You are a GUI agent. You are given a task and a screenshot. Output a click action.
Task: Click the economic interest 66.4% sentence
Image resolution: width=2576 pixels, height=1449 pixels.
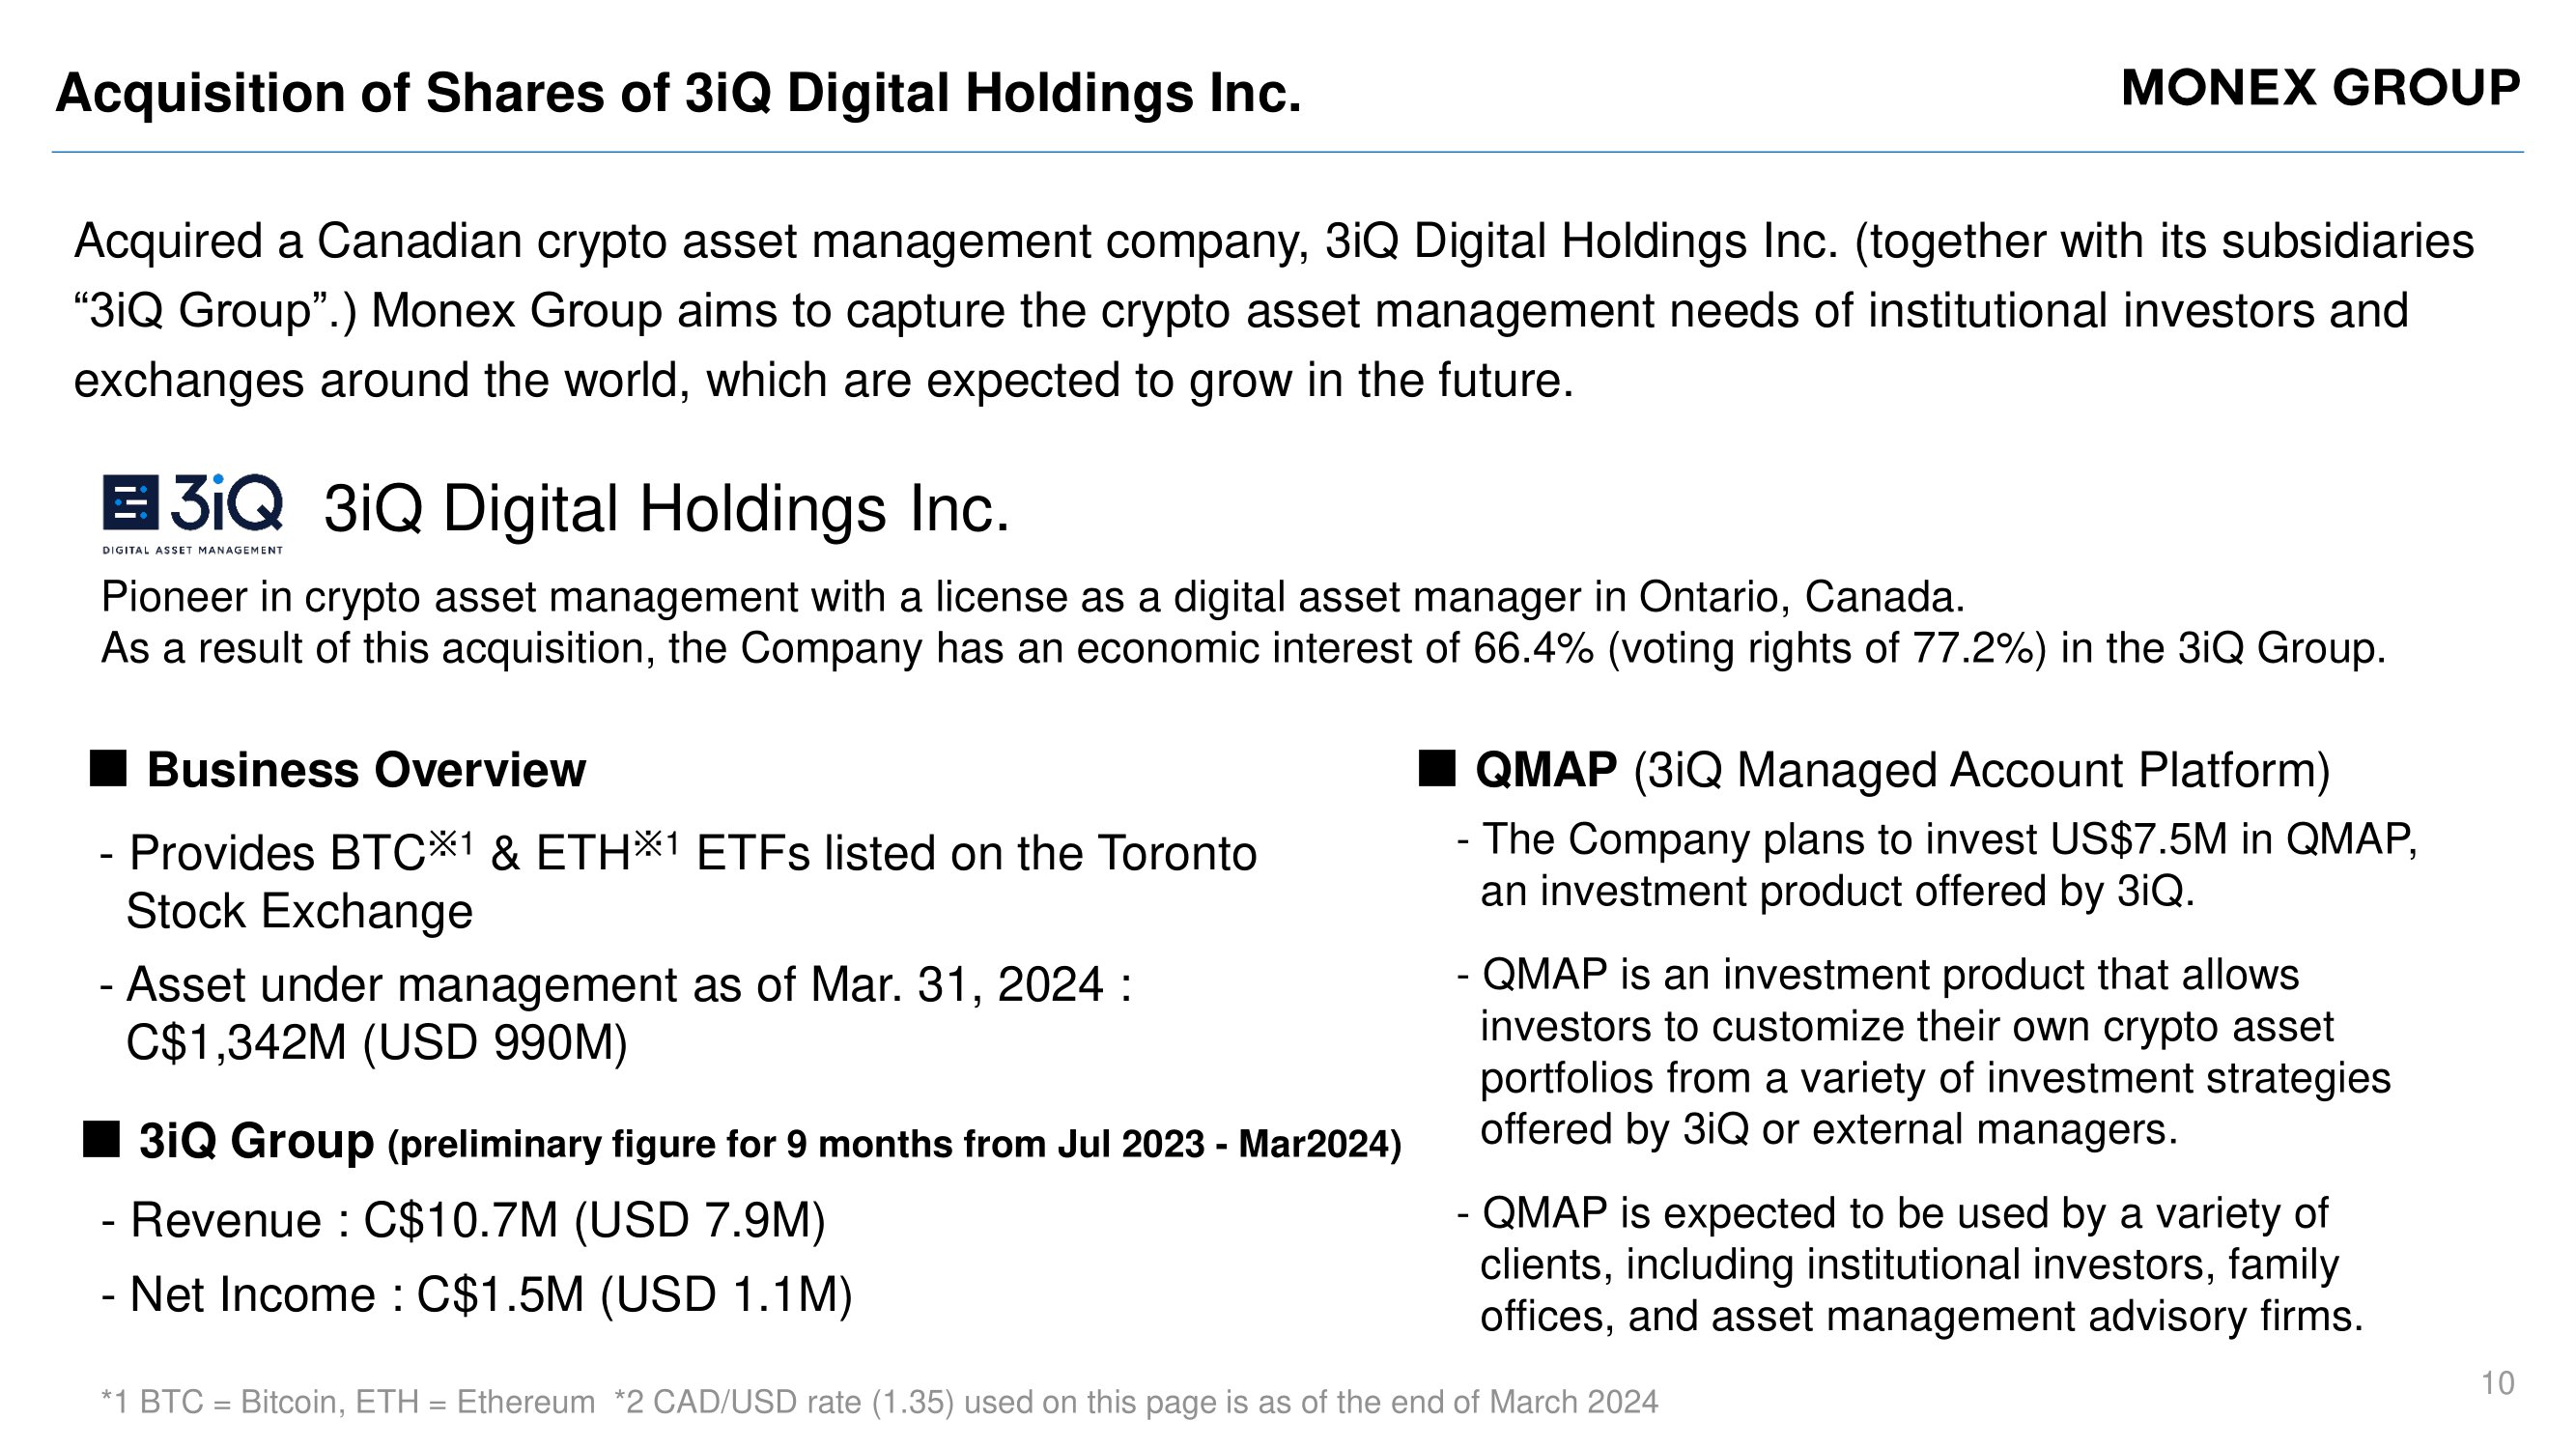[1243, 648]
